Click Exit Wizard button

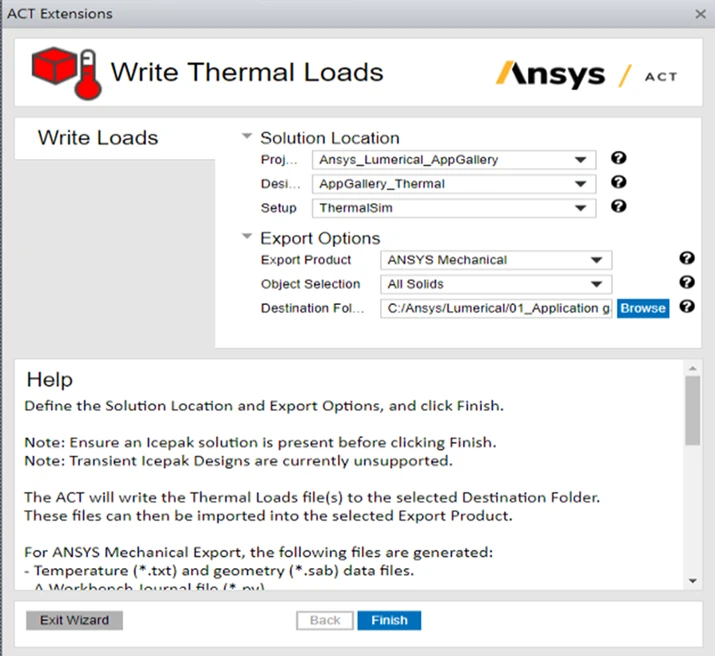click(74, 620)
